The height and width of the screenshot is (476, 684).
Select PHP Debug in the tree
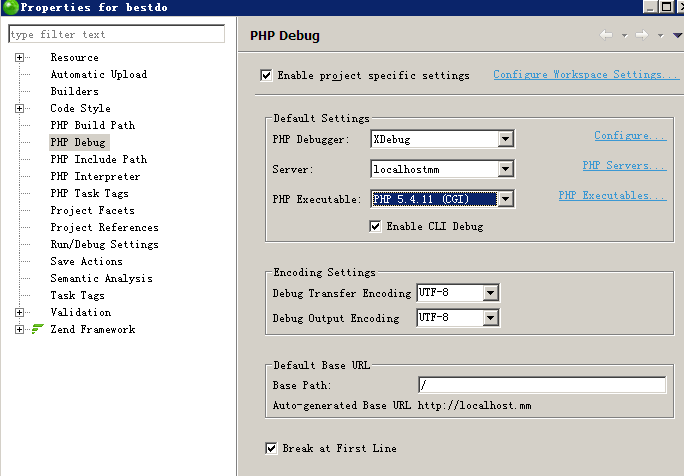point(78,142)
